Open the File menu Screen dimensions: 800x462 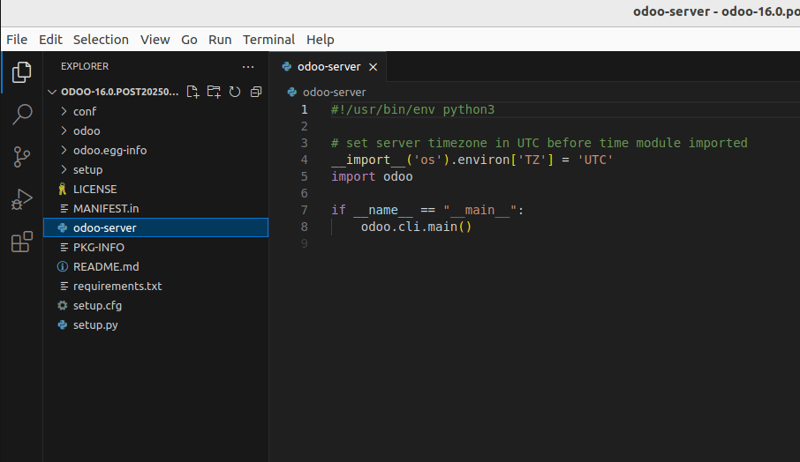17,39
